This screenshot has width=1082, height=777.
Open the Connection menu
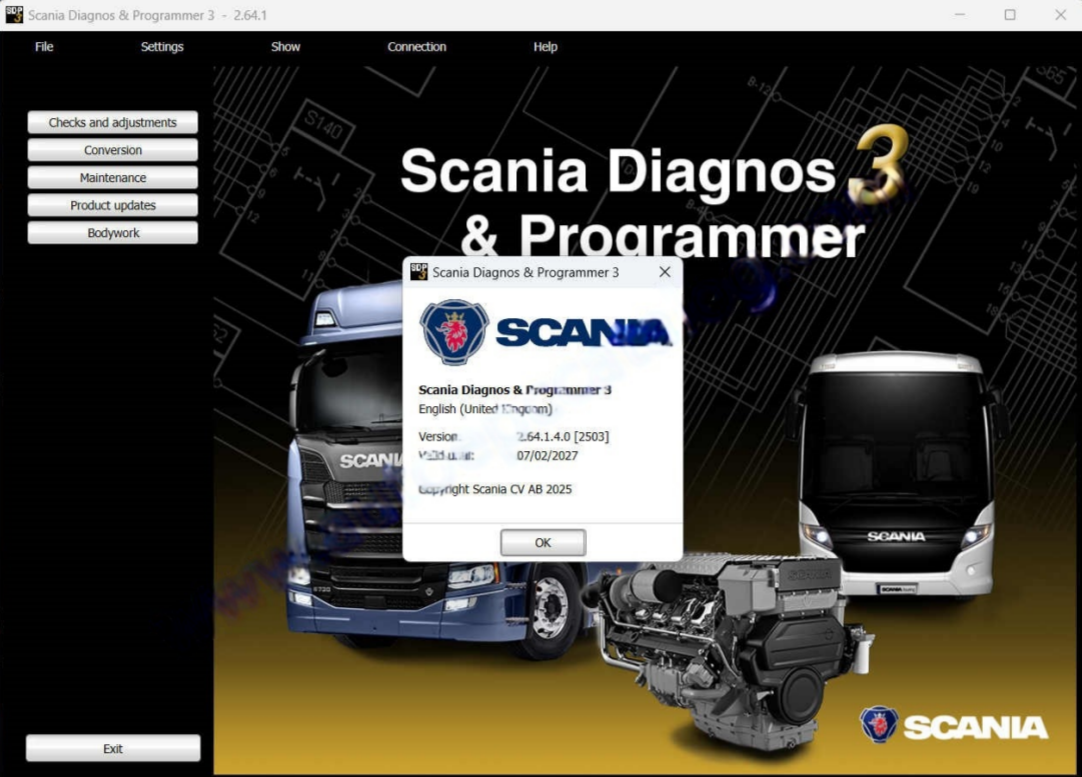(417, 47)
